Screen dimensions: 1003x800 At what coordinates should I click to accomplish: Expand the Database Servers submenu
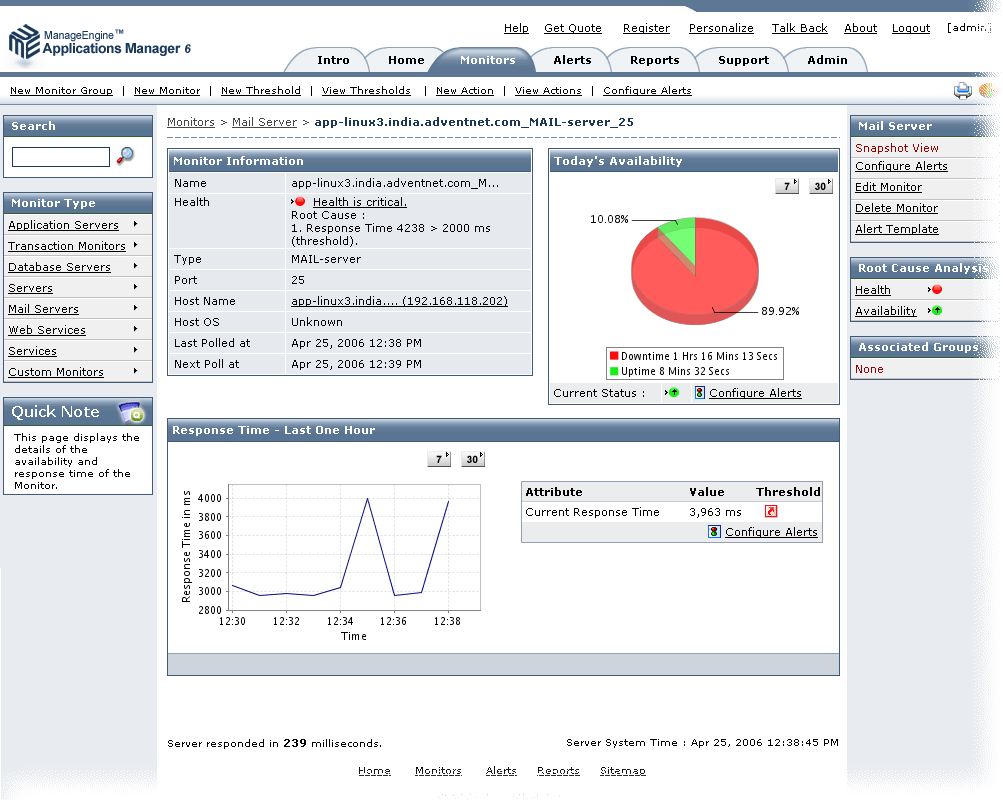tap(135, 267)
